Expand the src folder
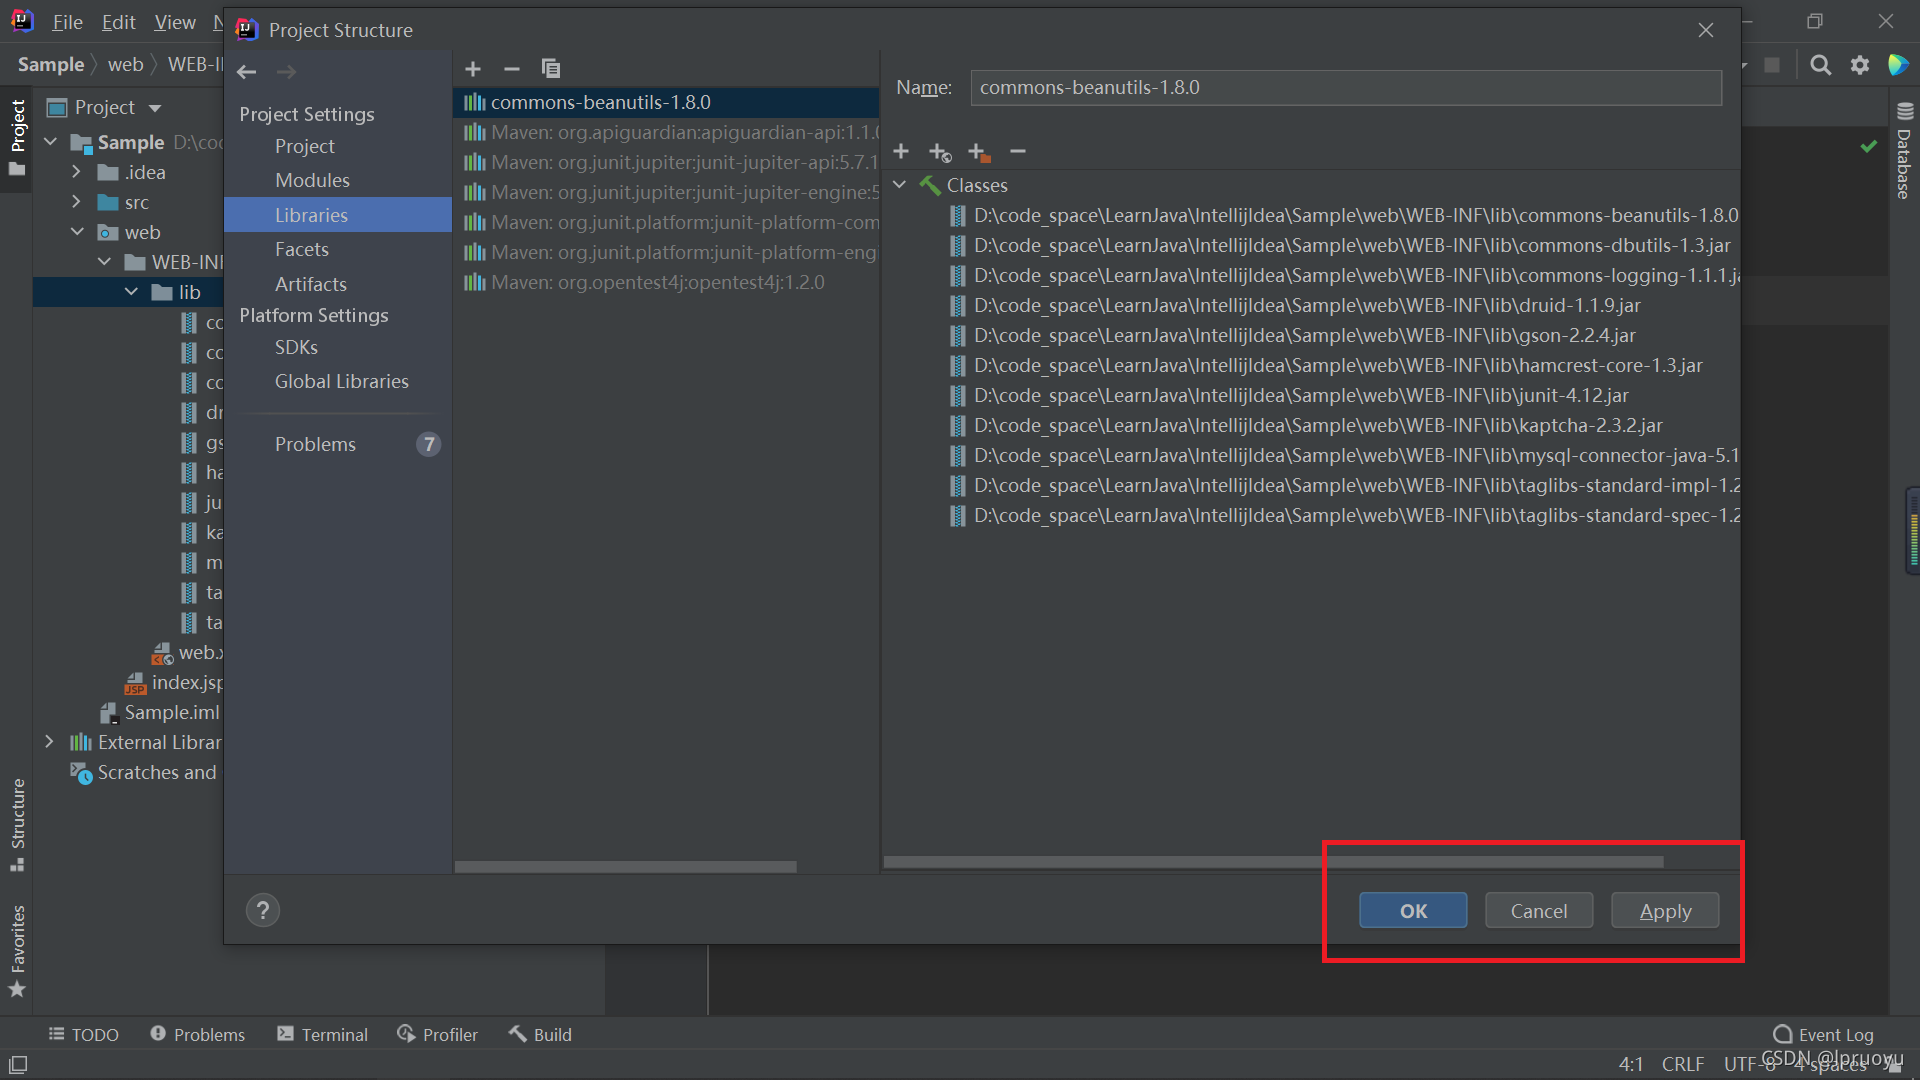This screenshot has width=1920, height=1080. tap(76, 202)
